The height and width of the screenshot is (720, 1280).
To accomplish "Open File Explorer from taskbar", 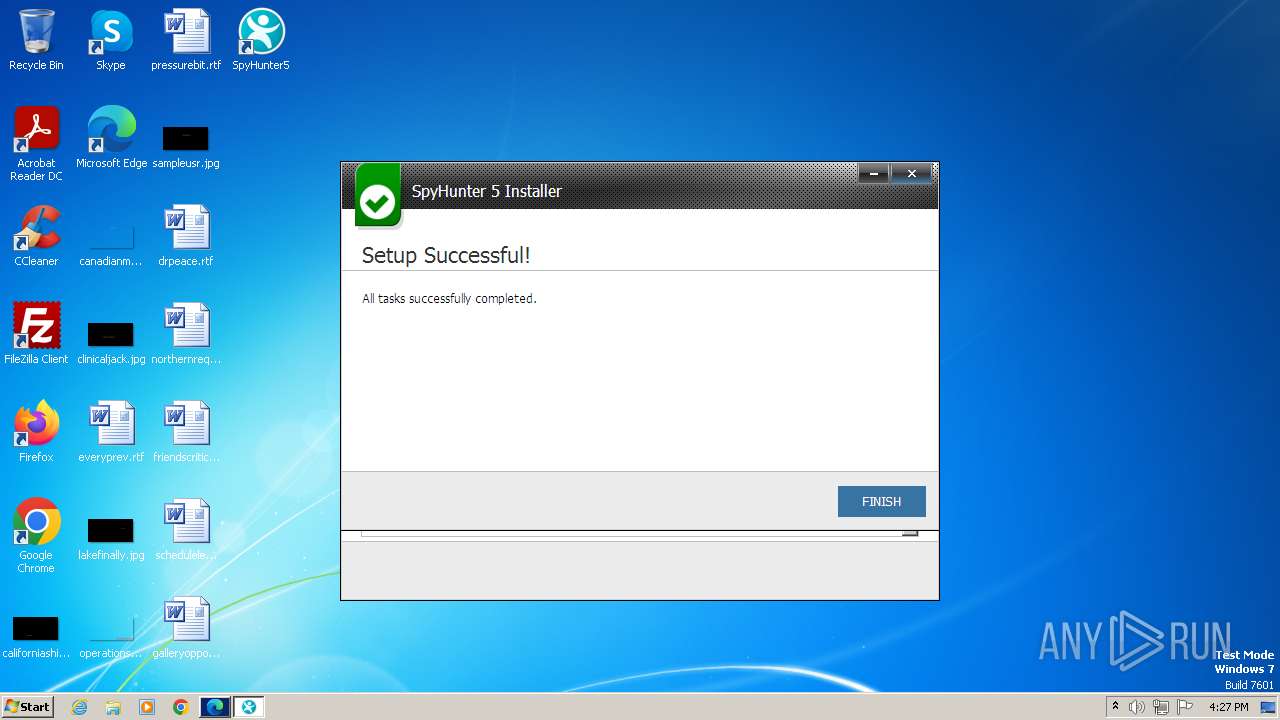I will coord(113,707).
